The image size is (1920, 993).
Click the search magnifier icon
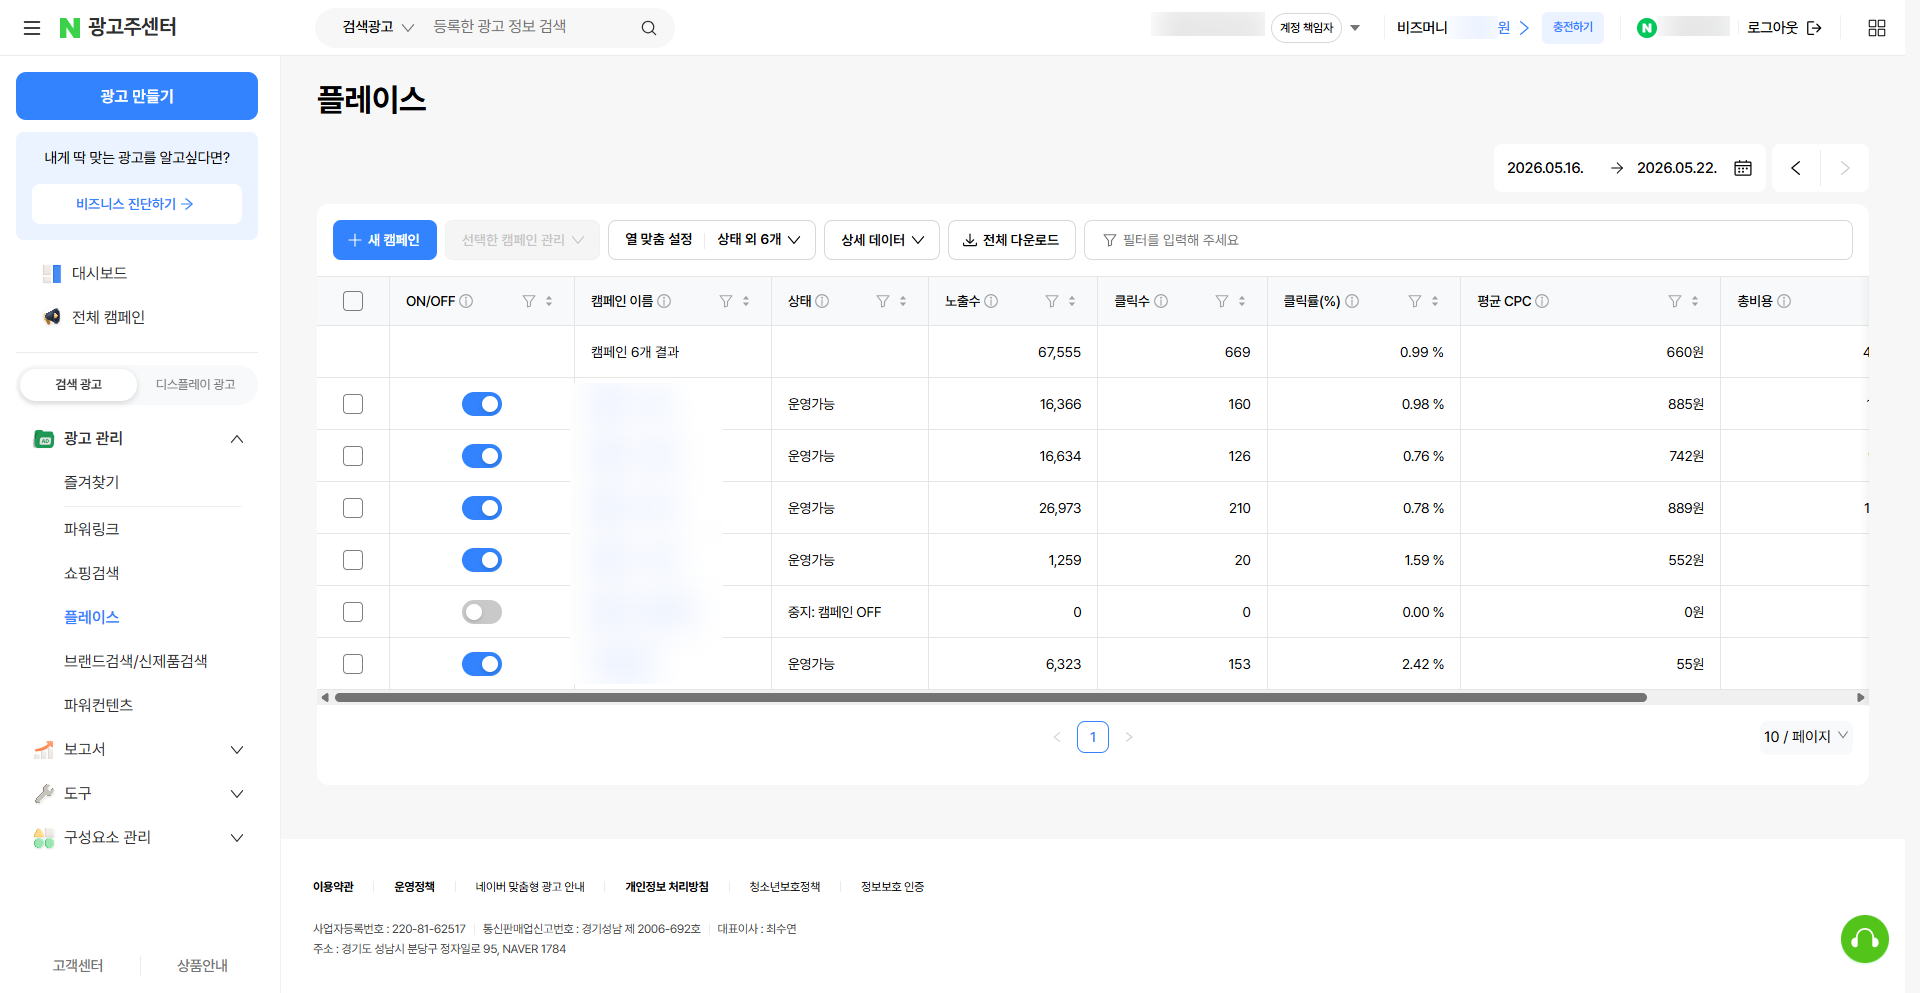tap(649, 28)
